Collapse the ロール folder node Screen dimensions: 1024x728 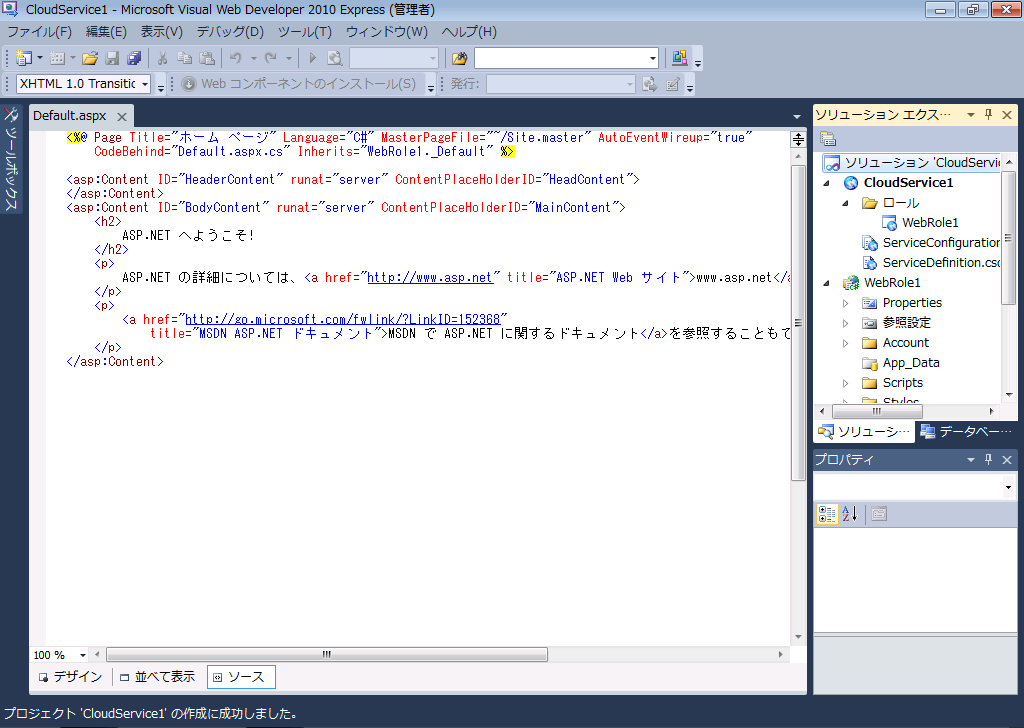coord(846,203)
